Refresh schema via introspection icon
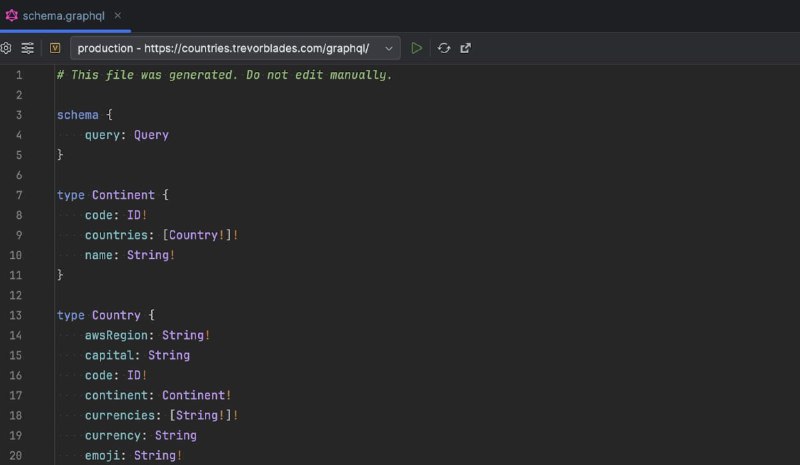 [x=444, y=48]
